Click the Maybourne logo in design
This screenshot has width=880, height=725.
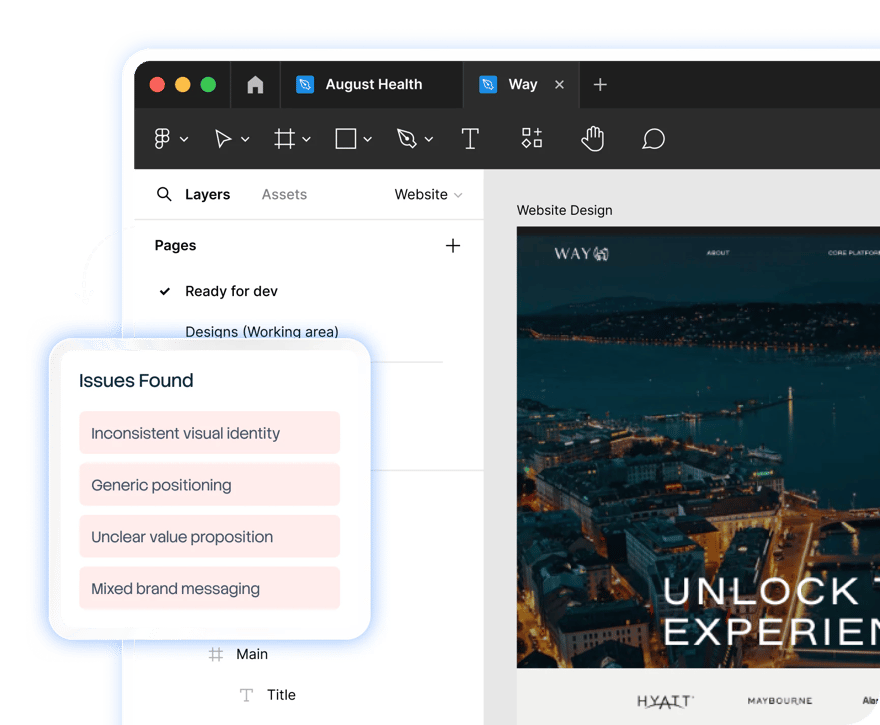pyautogui.click(x=780, y=701)
